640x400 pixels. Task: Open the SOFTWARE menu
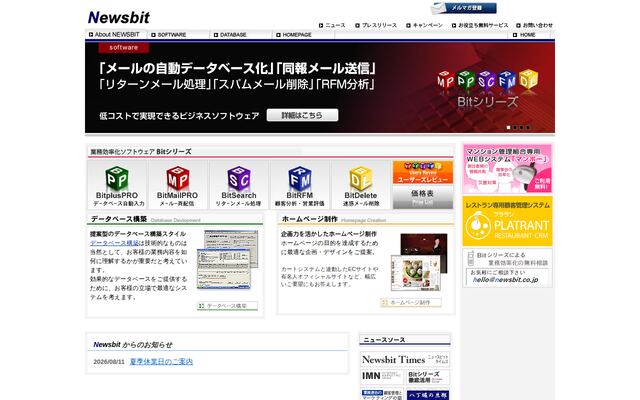click(x=169, y=35)
